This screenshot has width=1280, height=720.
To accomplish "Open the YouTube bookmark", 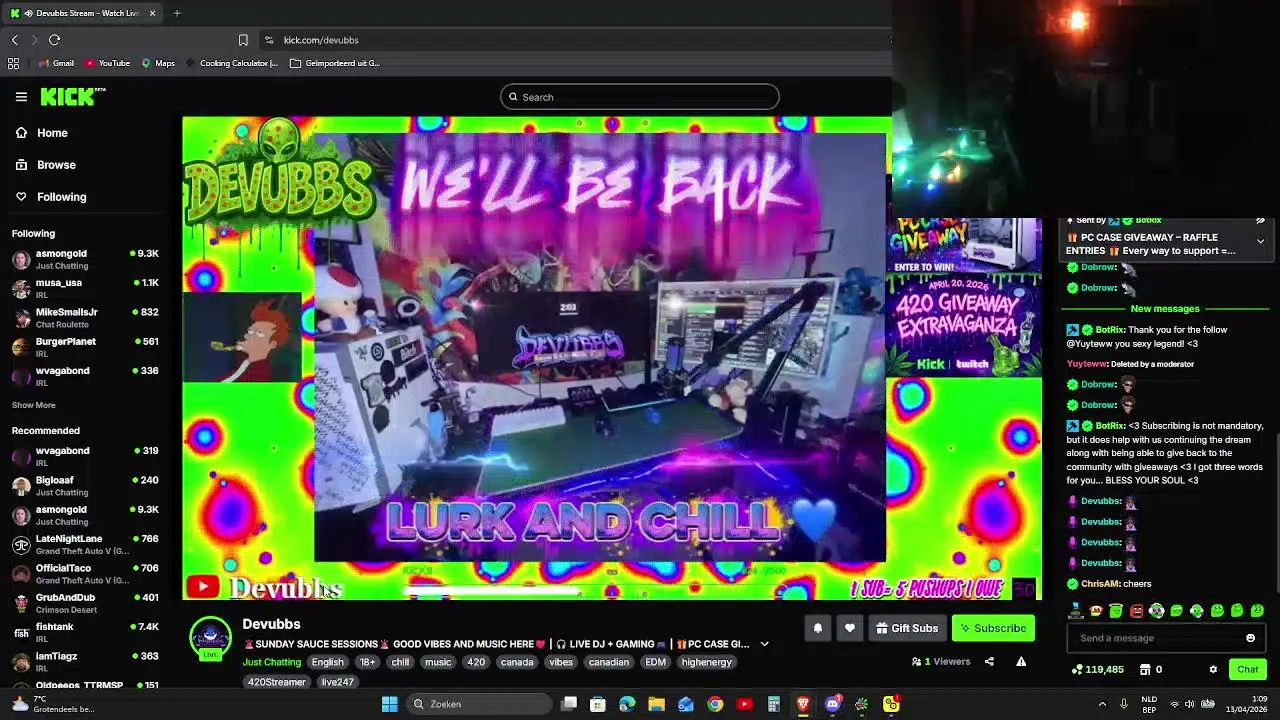I will pyautogui.click(x=107, y=63).
